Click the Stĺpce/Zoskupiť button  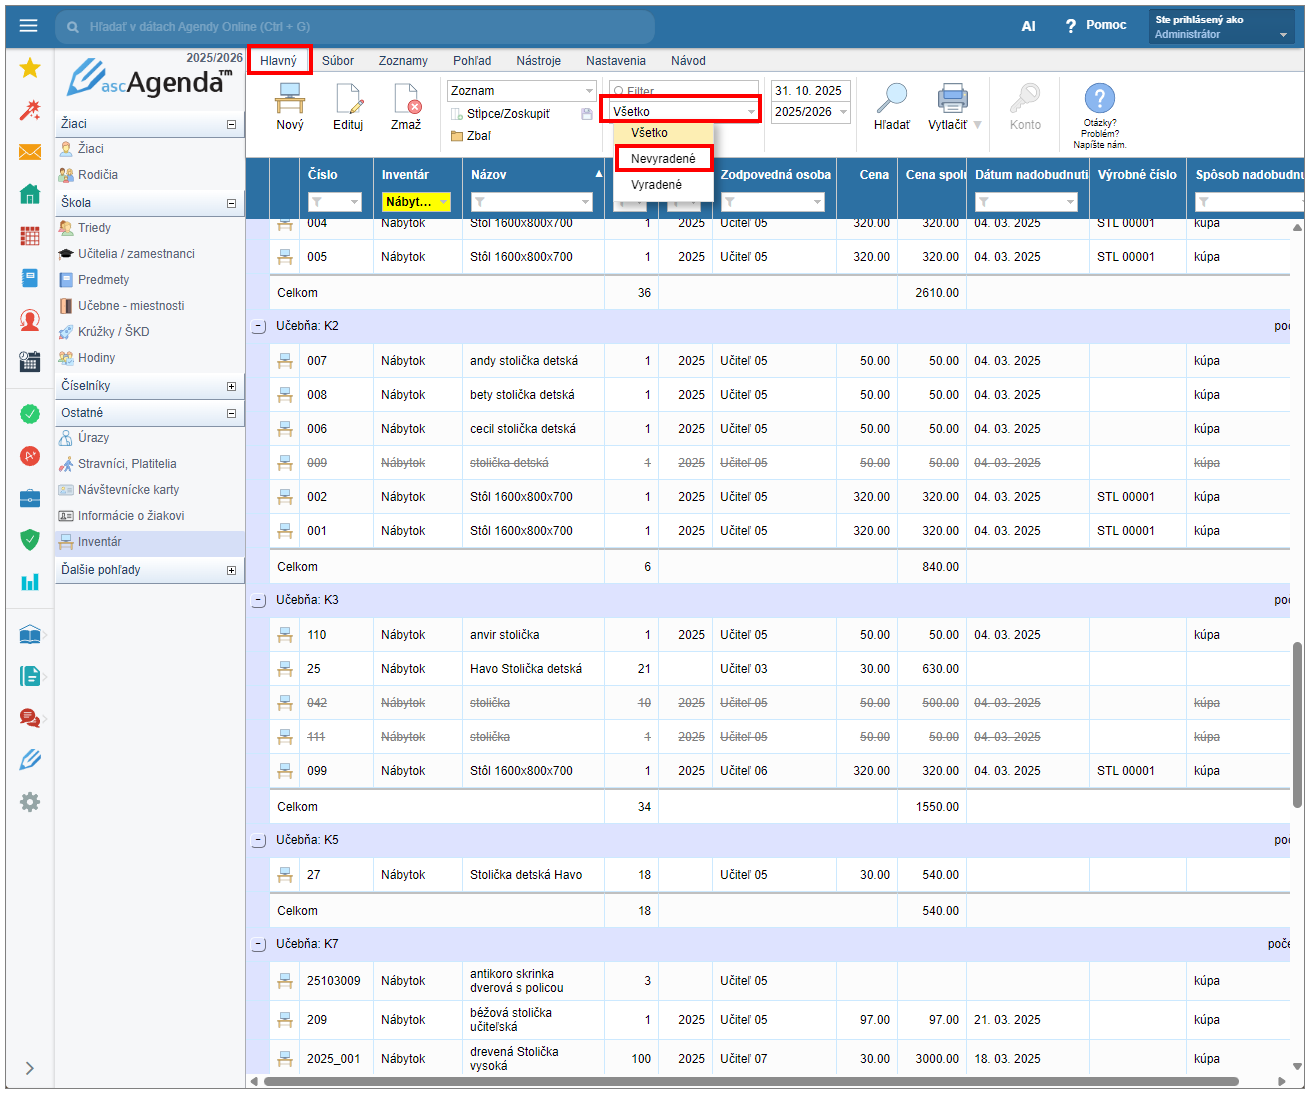pyautogui.click(x=507, y=114)
